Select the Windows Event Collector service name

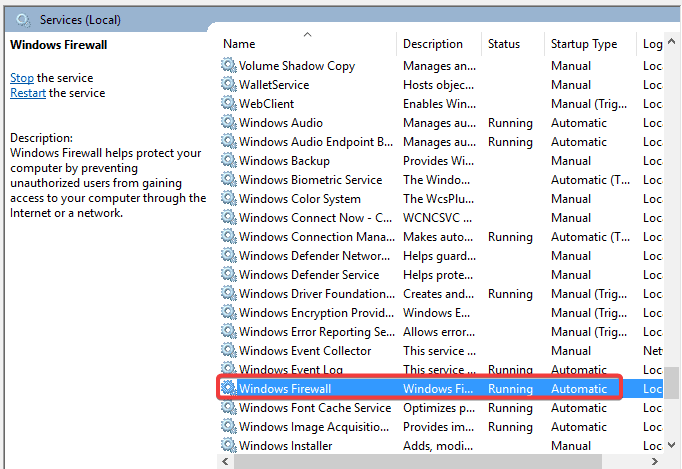[305, 351]
